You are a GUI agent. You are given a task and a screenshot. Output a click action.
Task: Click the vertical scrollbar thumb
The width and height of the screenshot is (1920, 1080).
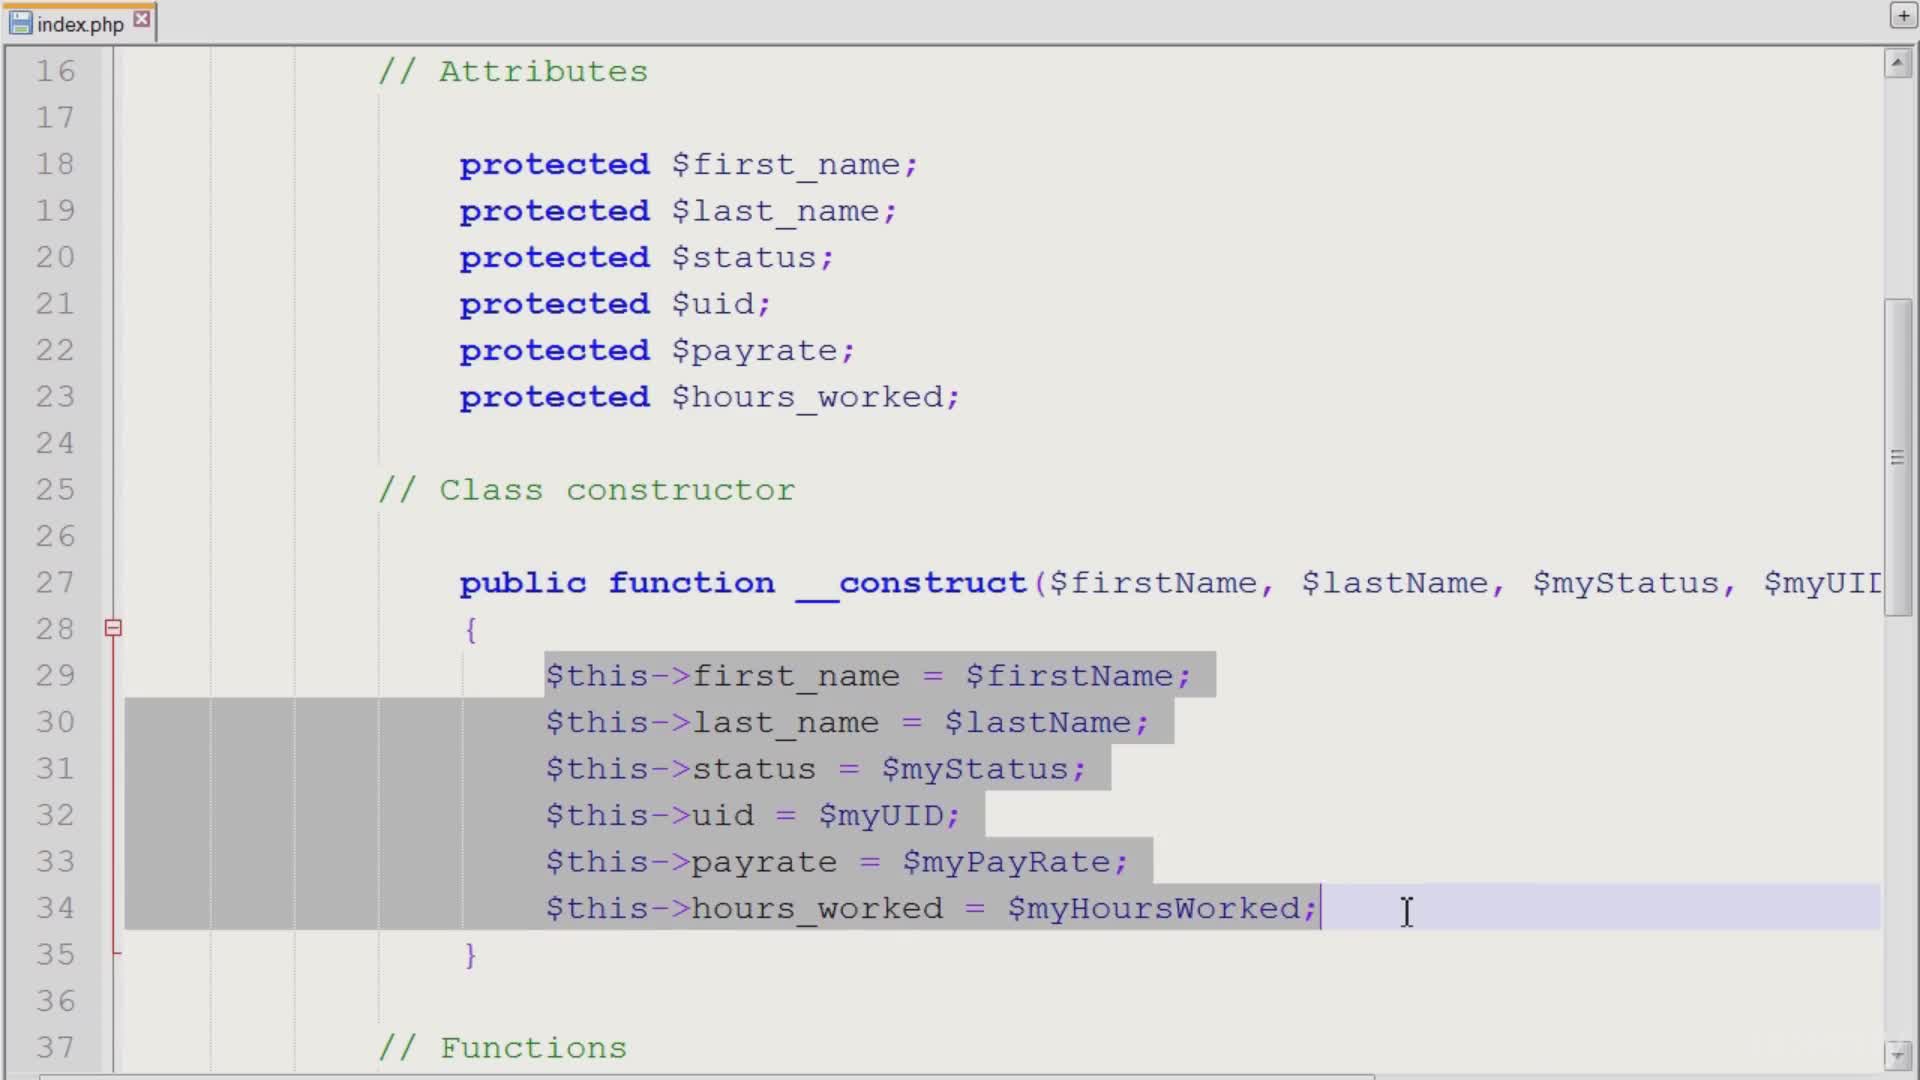(x=1897, y=460)
